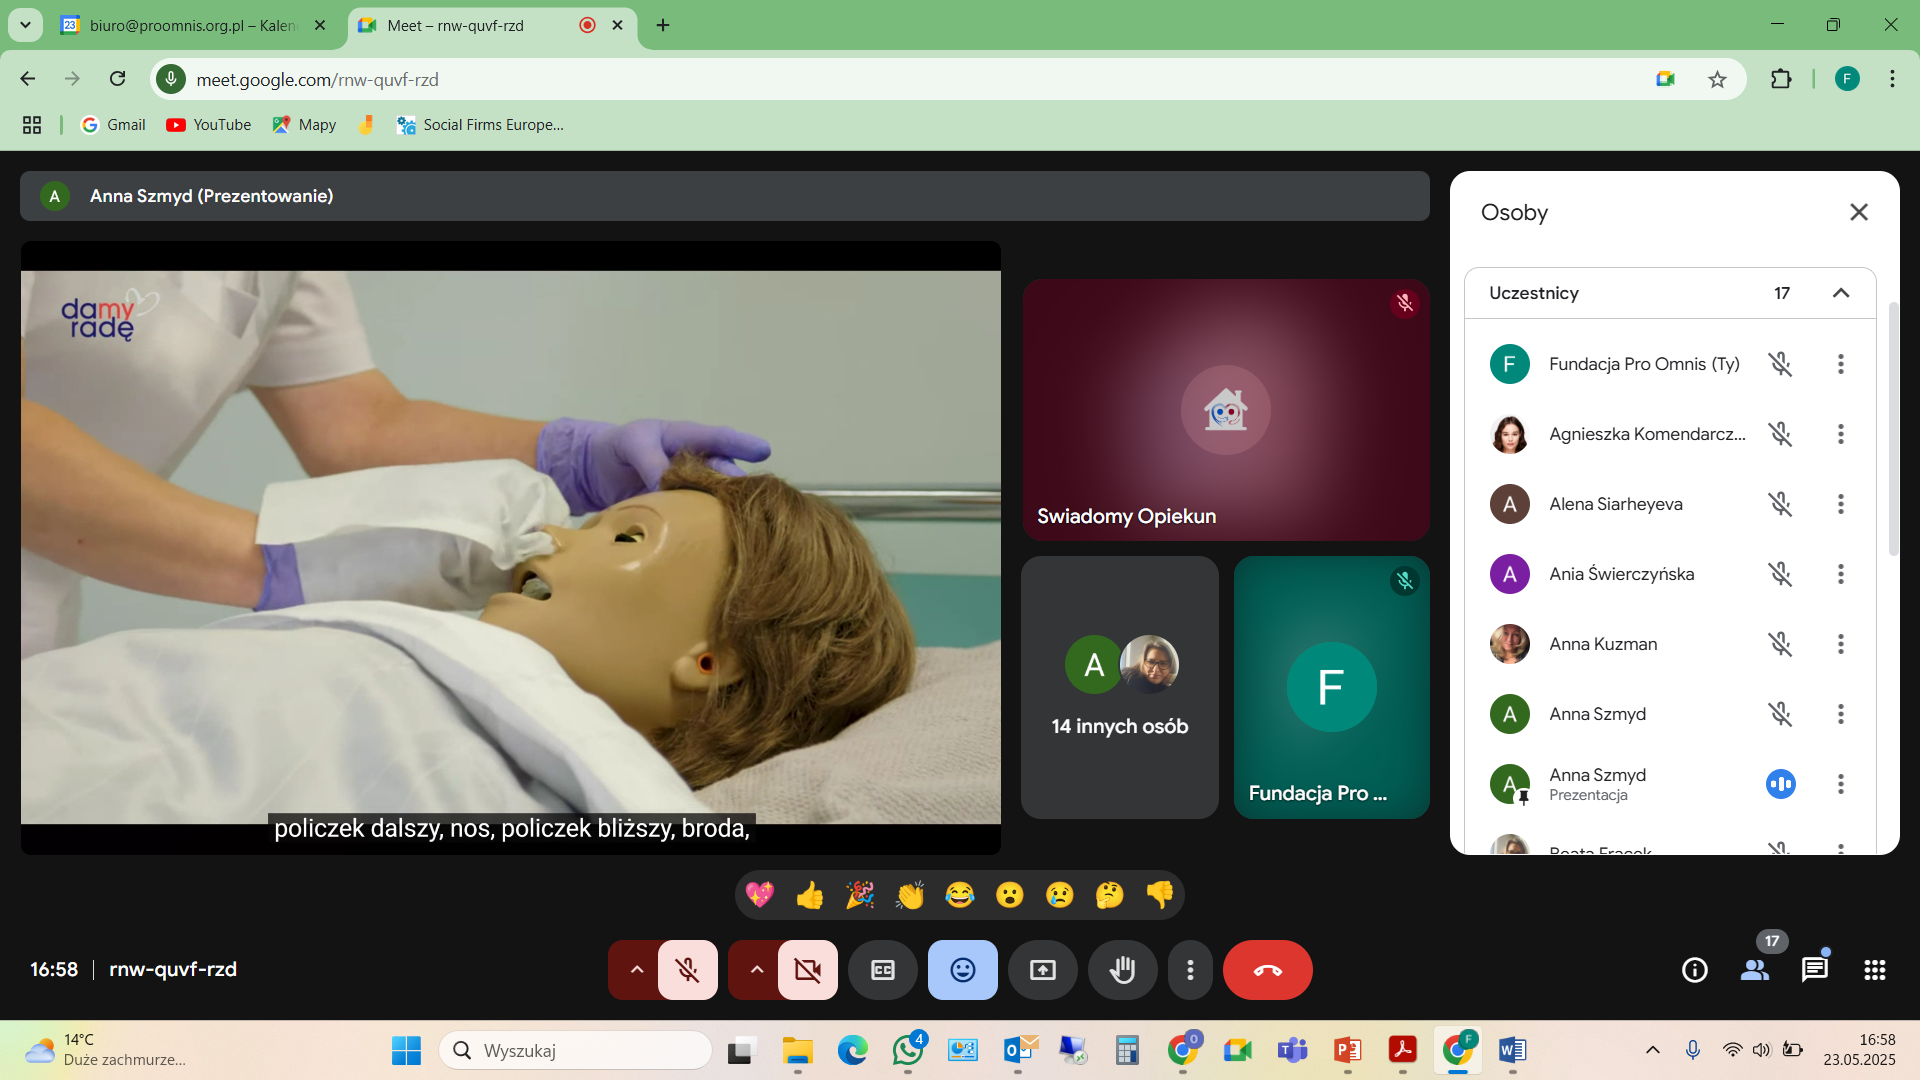Image resolution: width=1920 pixels, height=1080 pixels.
Task: Expand audio settings arrow beside microphone
Action: click(x=636, y=970)
